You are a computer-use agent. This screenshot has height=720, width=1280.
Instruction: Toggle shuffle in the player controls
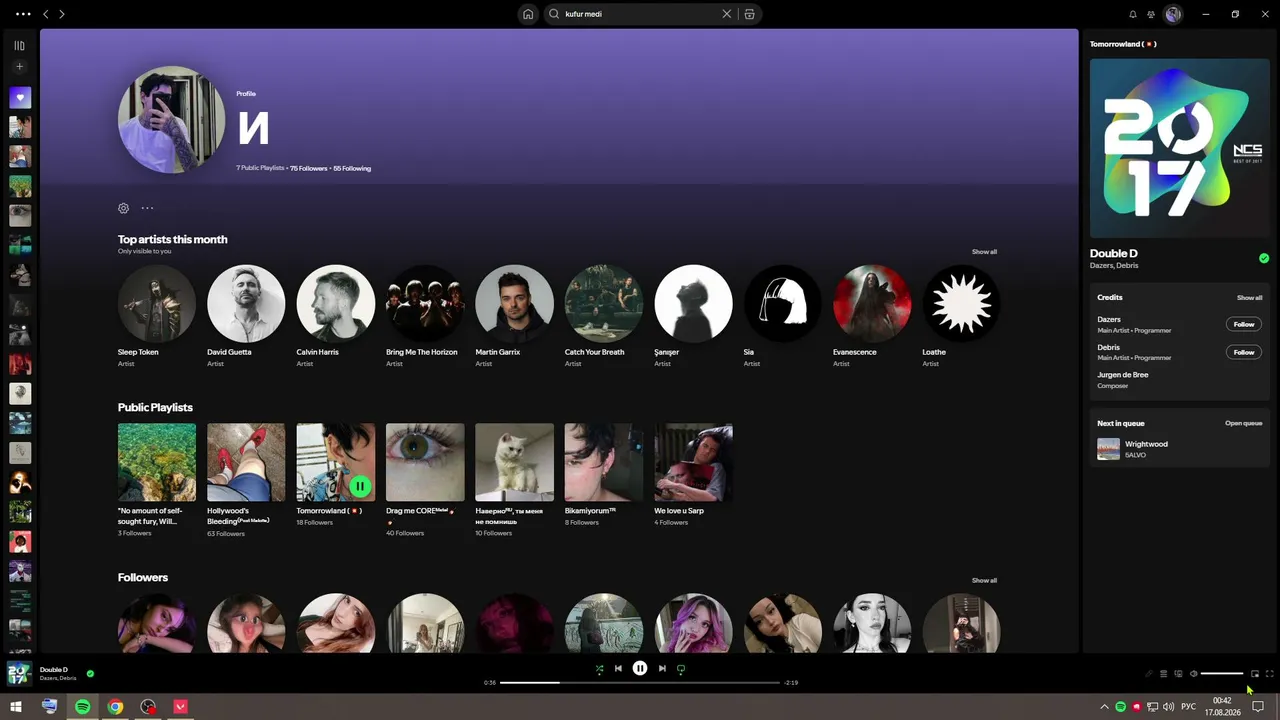[599, 669]
